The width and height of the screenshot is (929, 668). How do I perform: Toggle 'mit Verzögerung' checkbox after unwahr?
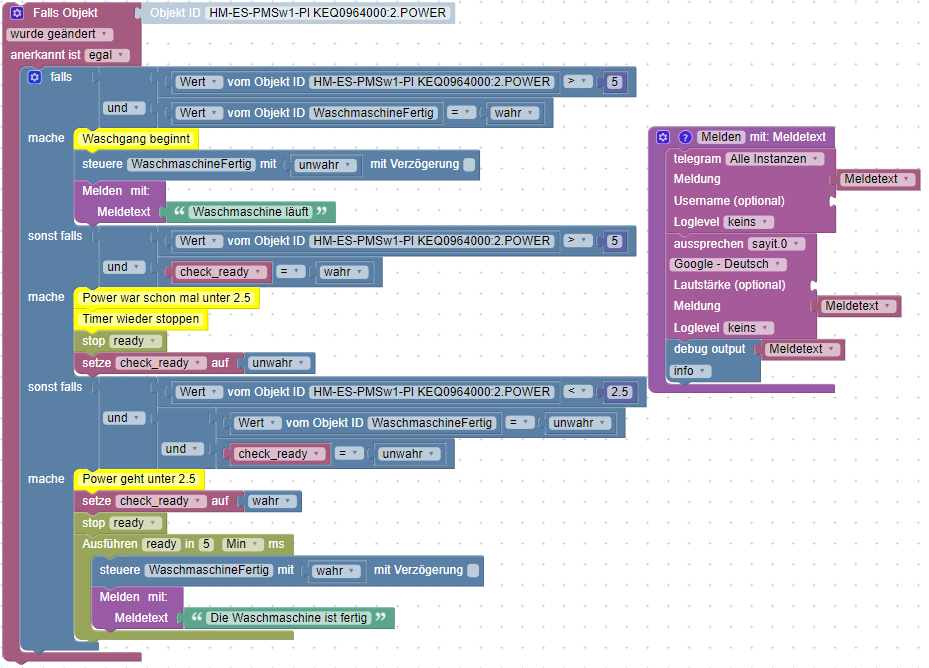pyautogui.click(x=469, y=164)
